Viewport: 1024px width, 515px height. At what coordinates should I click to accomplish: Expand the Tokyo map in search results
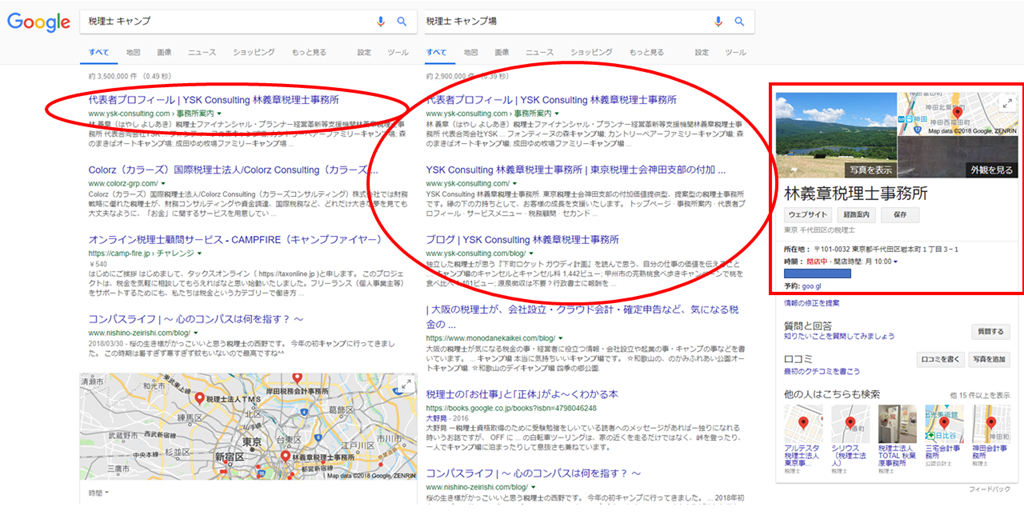[x=406, y=384]
